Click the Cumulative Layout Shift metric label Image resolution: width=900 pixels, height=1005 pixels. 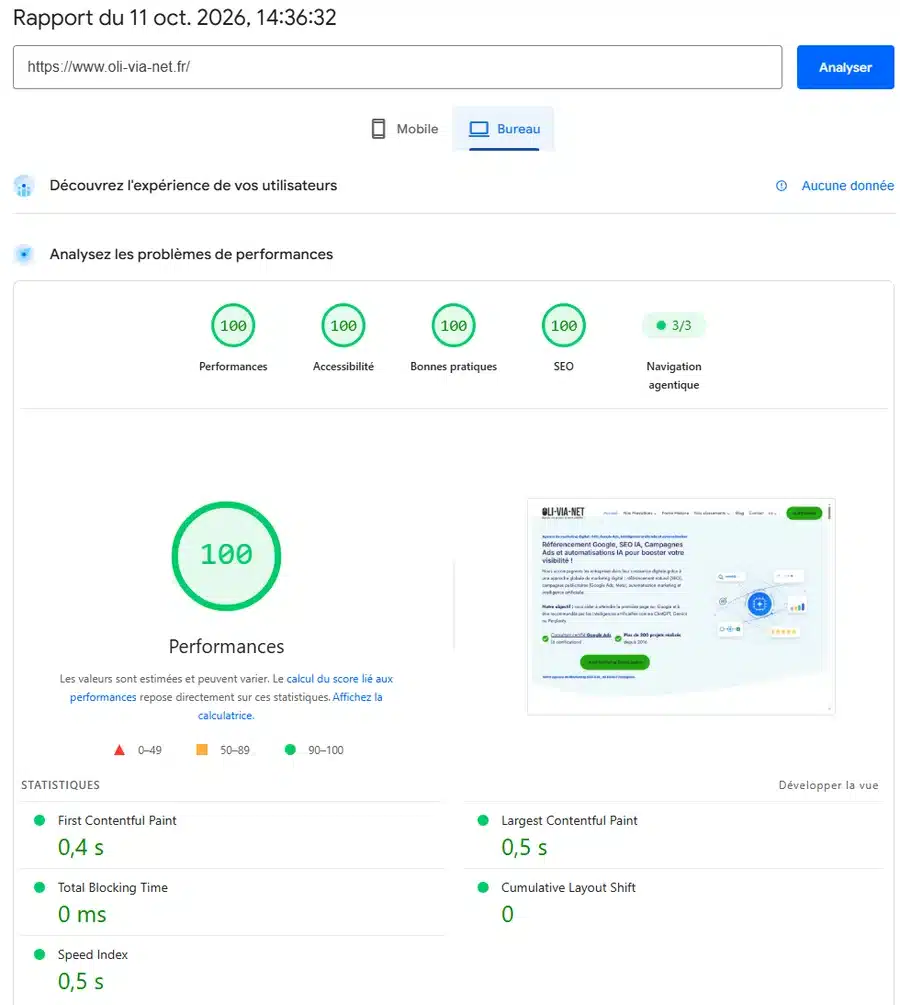pyautogui.click(x=568, y=888)
